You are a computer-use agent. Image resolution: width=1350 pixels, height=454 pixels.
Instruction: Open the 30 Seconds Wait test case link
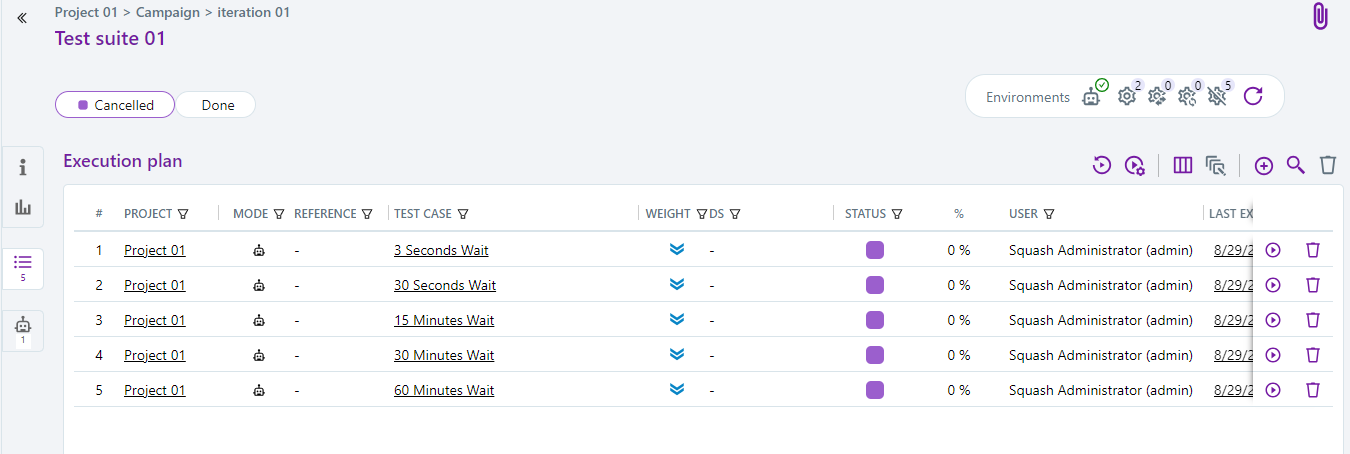pyautogui.click(x=445, y=285)
